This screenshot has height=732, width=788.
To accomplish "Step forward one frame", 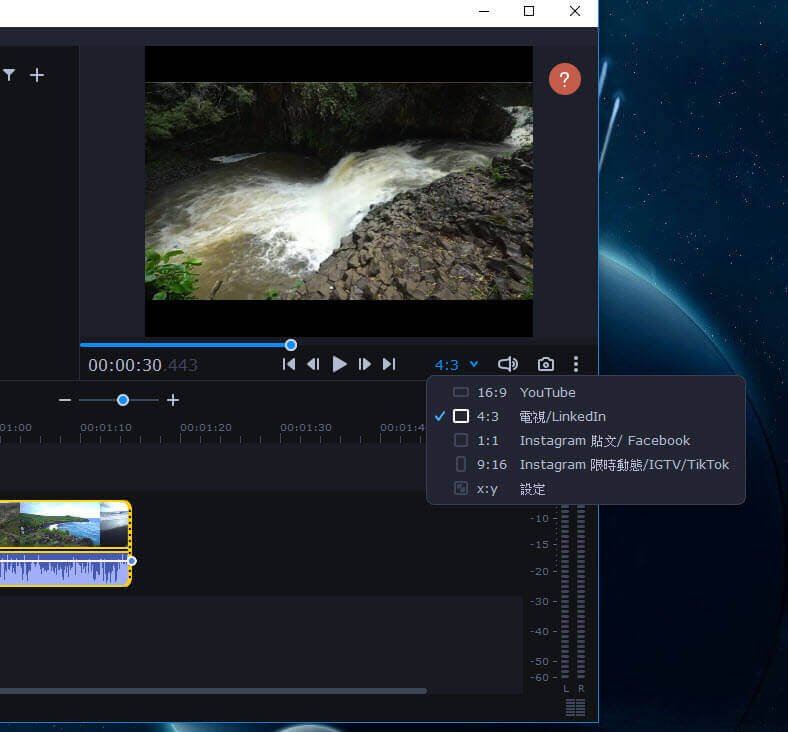I will [364, 364].
